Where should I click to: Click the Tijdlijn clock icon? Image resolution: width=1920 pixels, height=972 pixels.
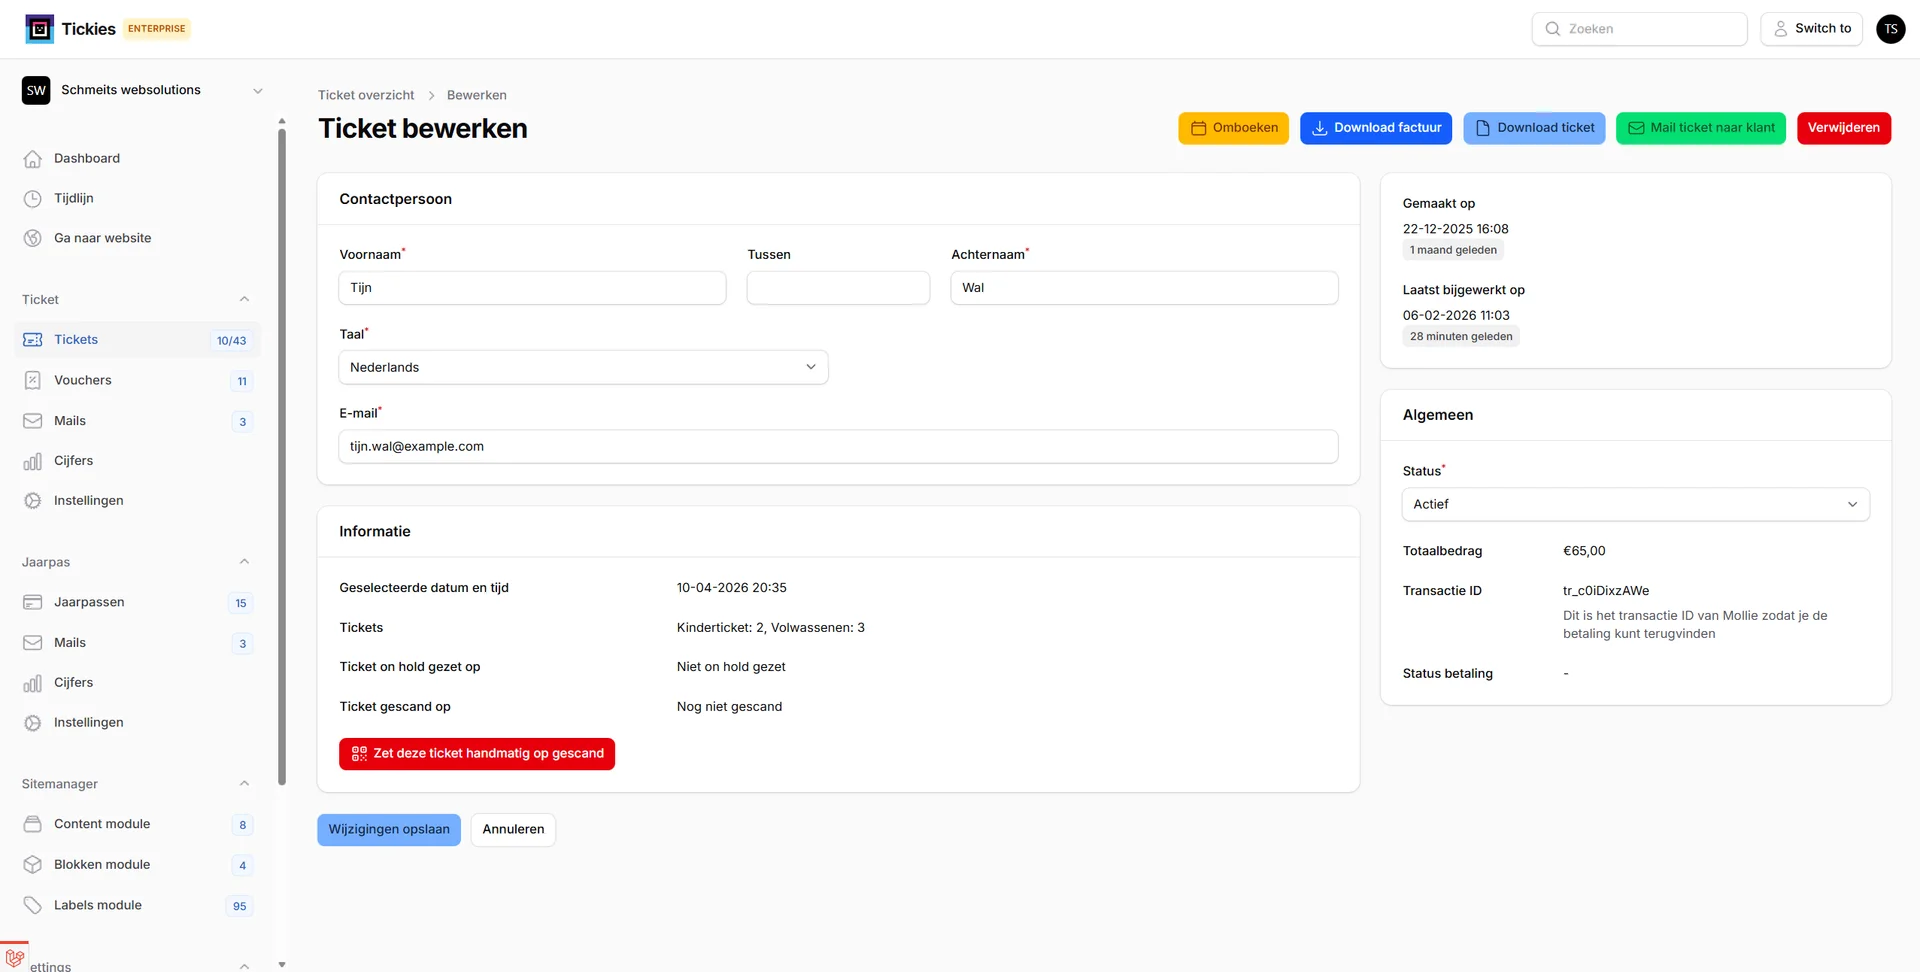coord(33,199)
